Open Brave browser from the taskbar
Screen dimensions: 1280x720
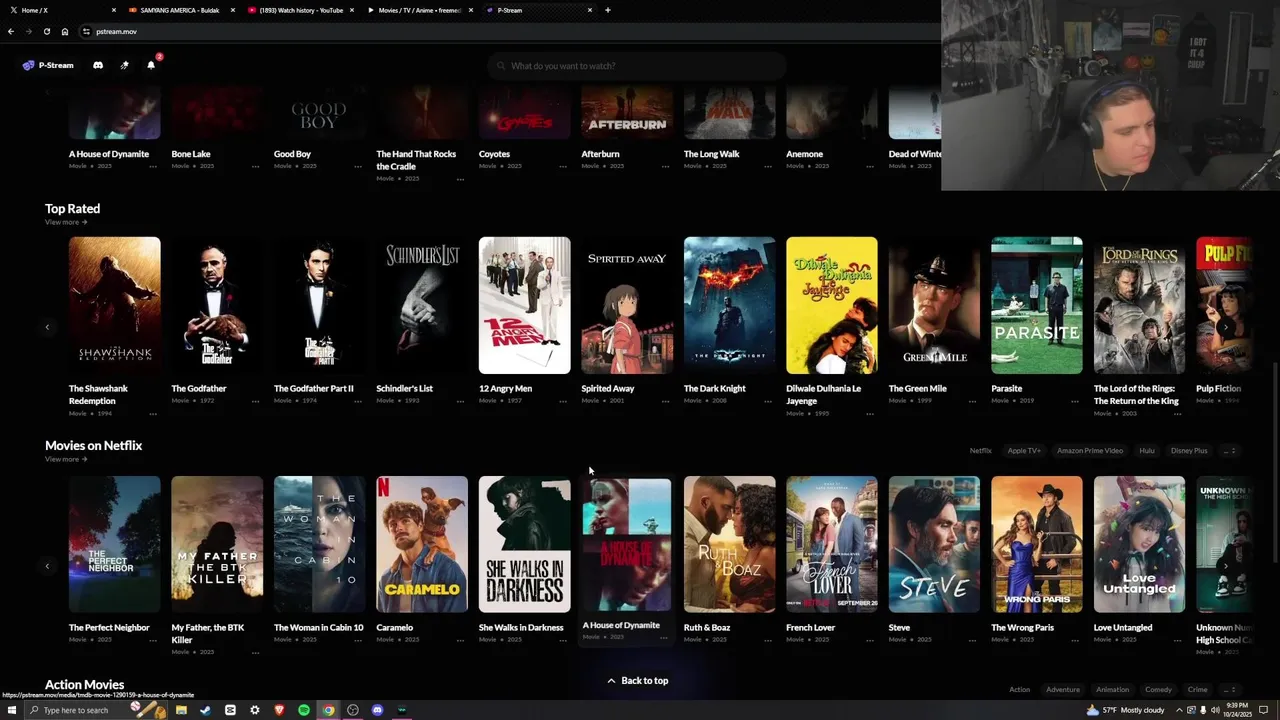279,710
